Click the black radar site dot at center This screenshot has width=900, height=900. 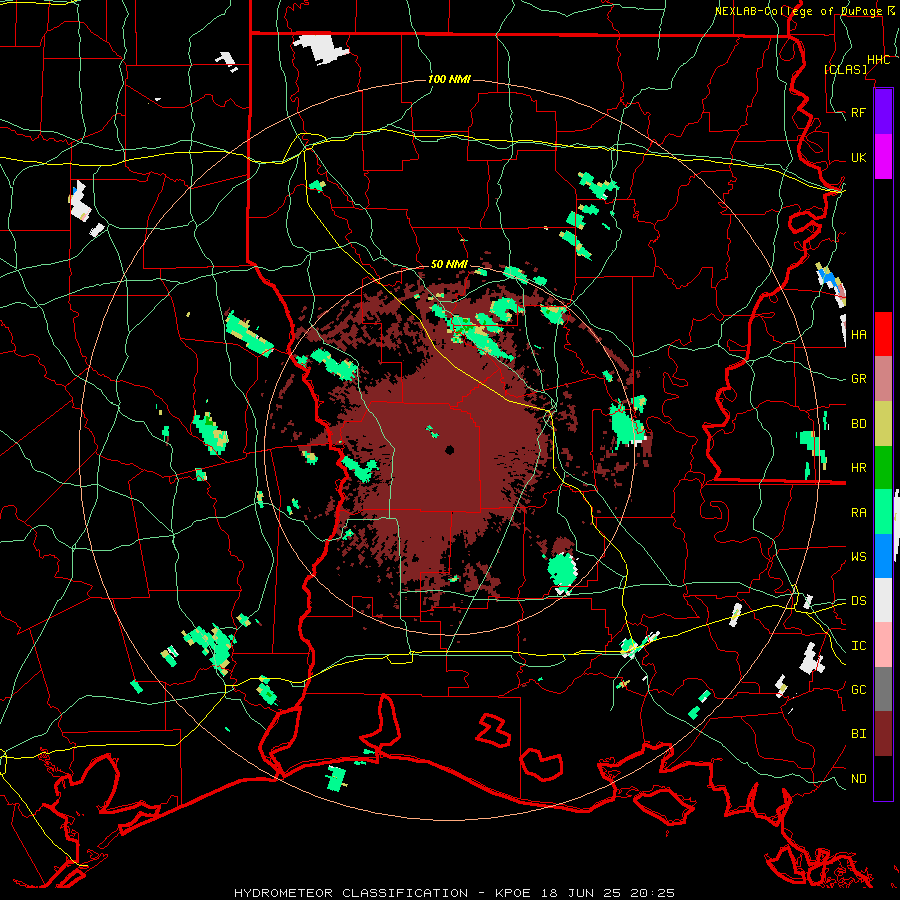click(449, 450)
